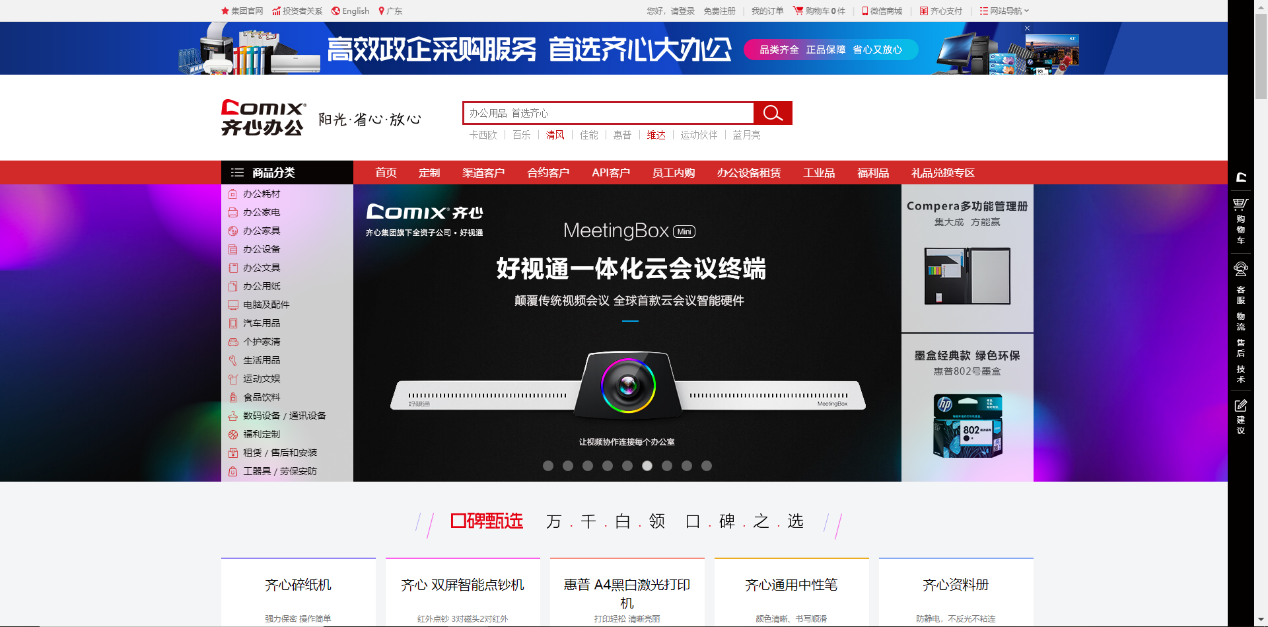Expand the 网站导航 dropdown
1268x627 pixels.
point(1004,11)
